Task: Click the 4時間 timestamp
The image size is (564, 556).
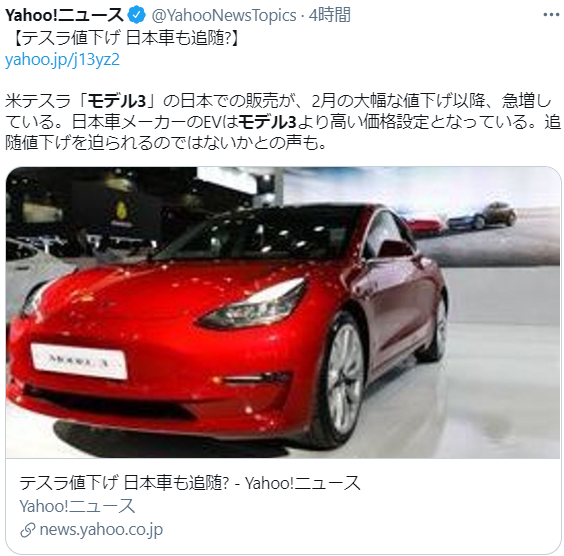Action: [x=330, y=15]
